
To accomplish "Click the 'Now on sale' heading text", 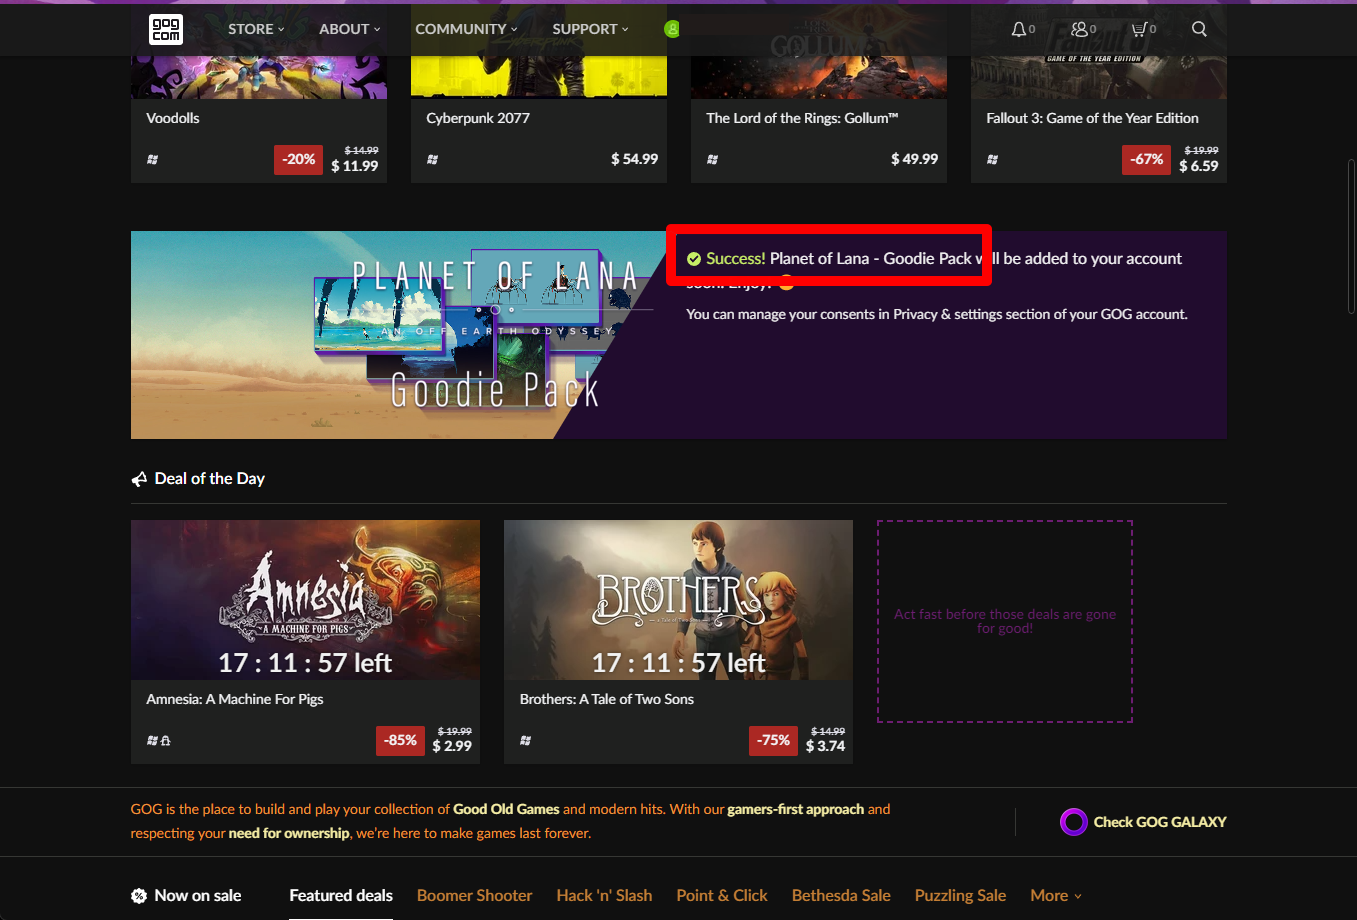I will click(198, 896).
